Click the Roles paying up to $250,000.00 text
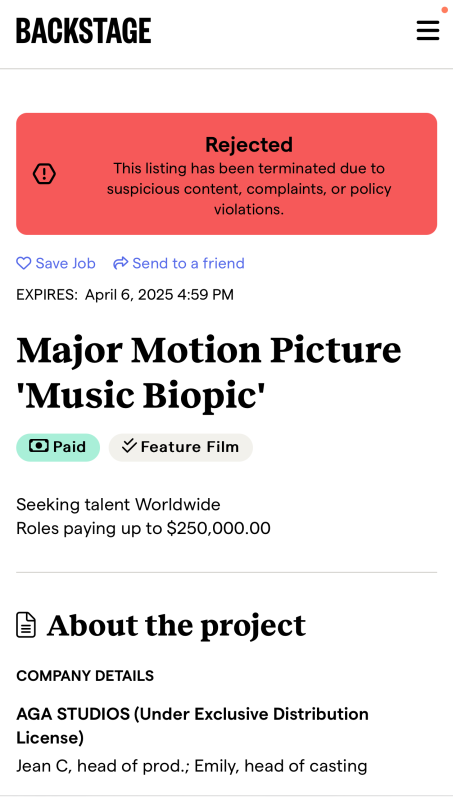This screenshot has width=453, height=797. 143,529
